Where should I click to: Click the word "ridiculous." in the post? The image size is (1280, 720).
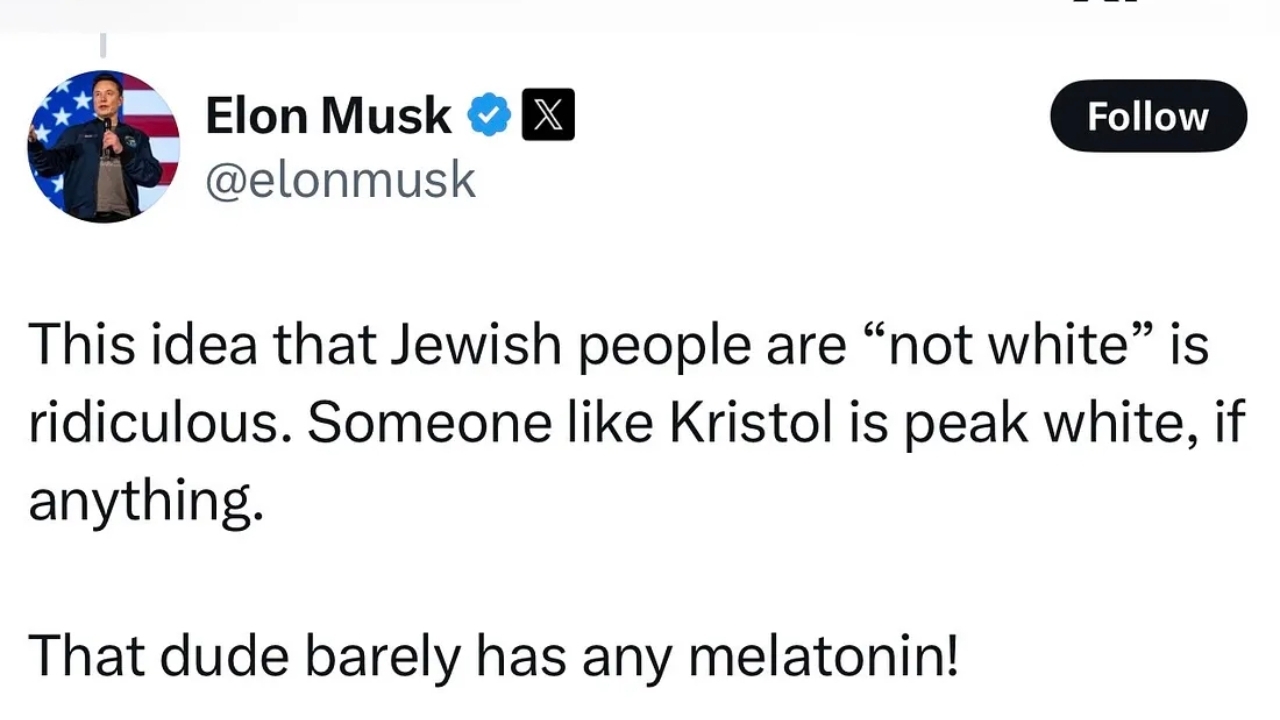[160, 423]
